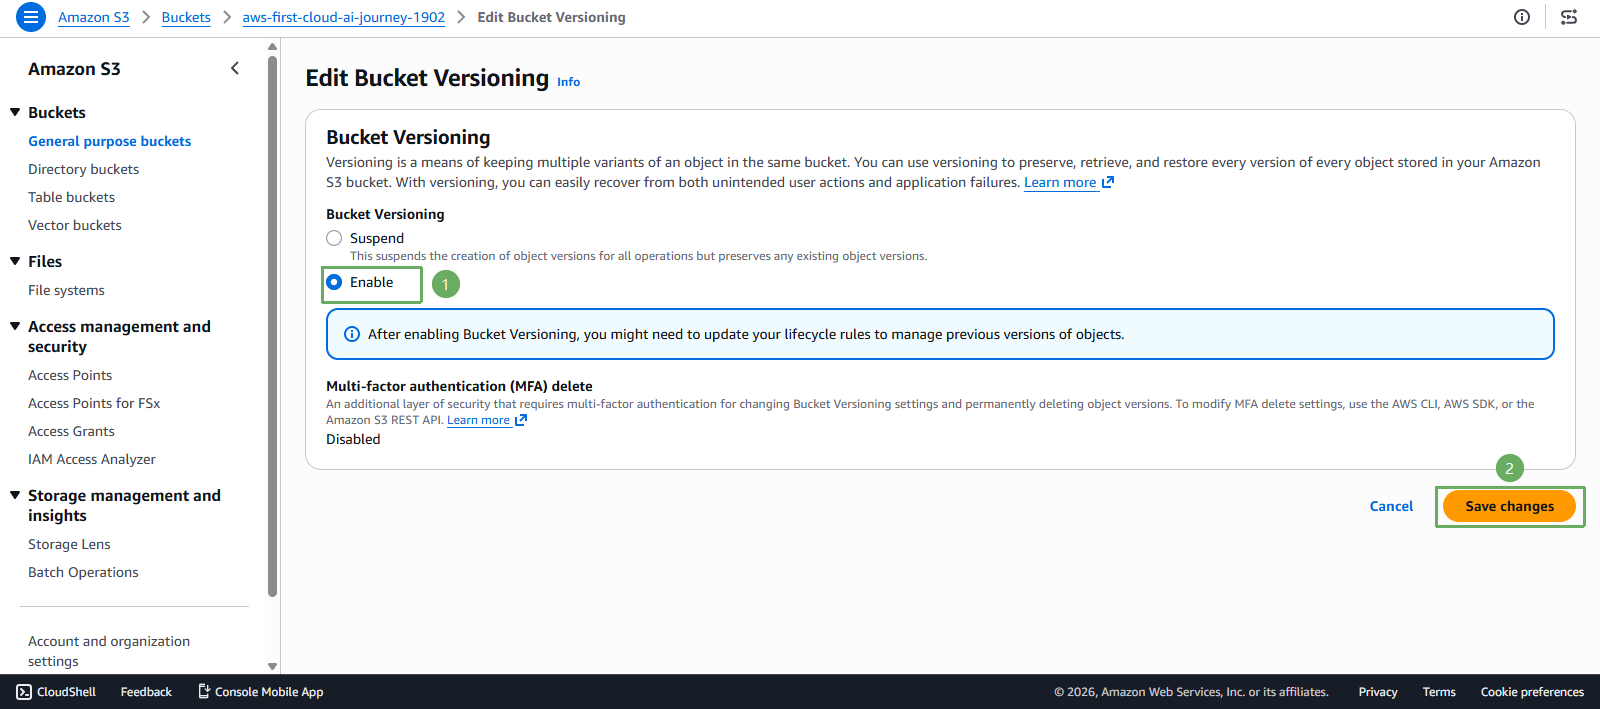Open General purpose buckets
The image size is (1600, 709).
[110, 141]
